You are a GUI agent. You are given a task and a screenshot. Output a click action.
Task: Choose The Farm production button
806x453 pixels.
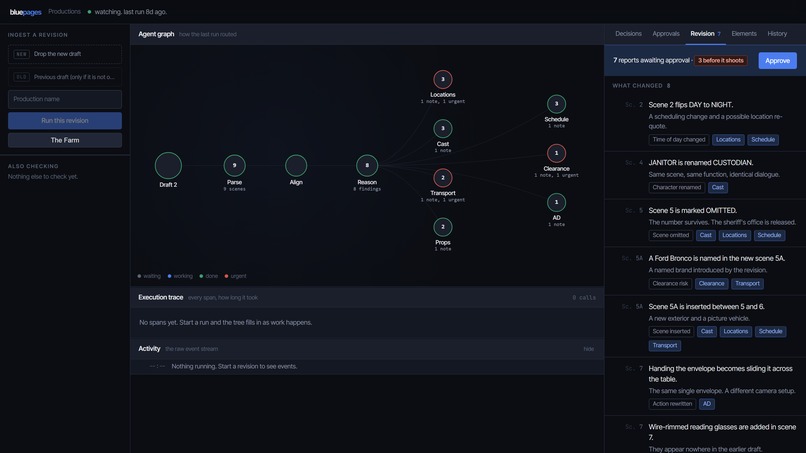(x=65, y=140)
